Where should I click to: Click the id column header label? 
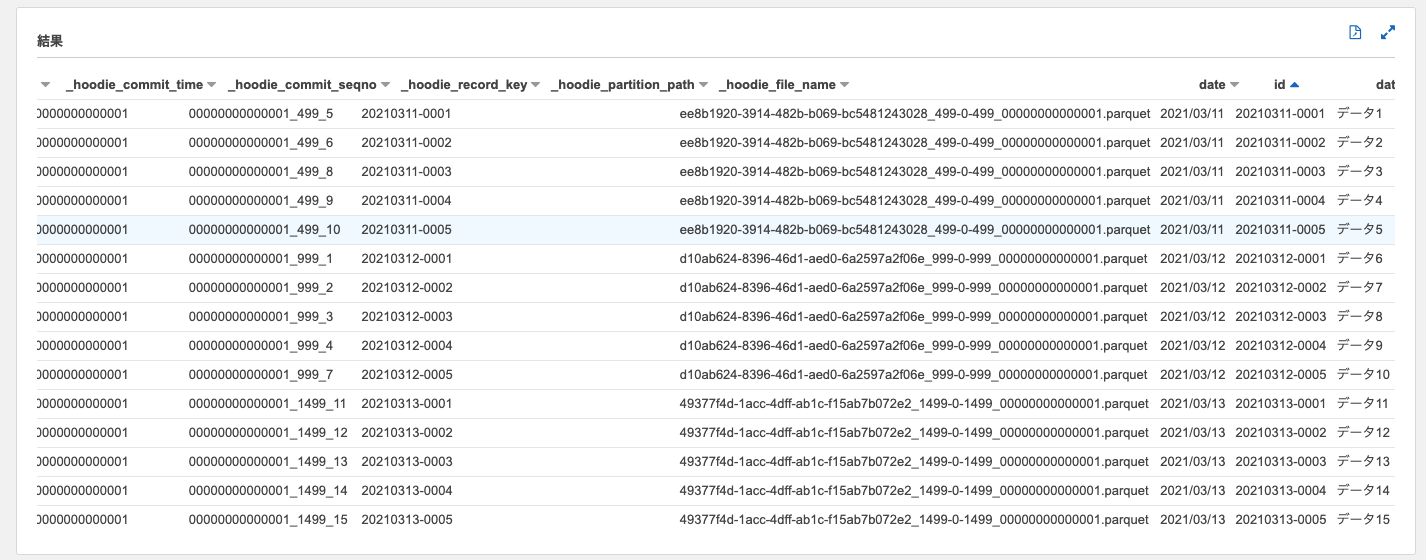(x=1279, y=85)
